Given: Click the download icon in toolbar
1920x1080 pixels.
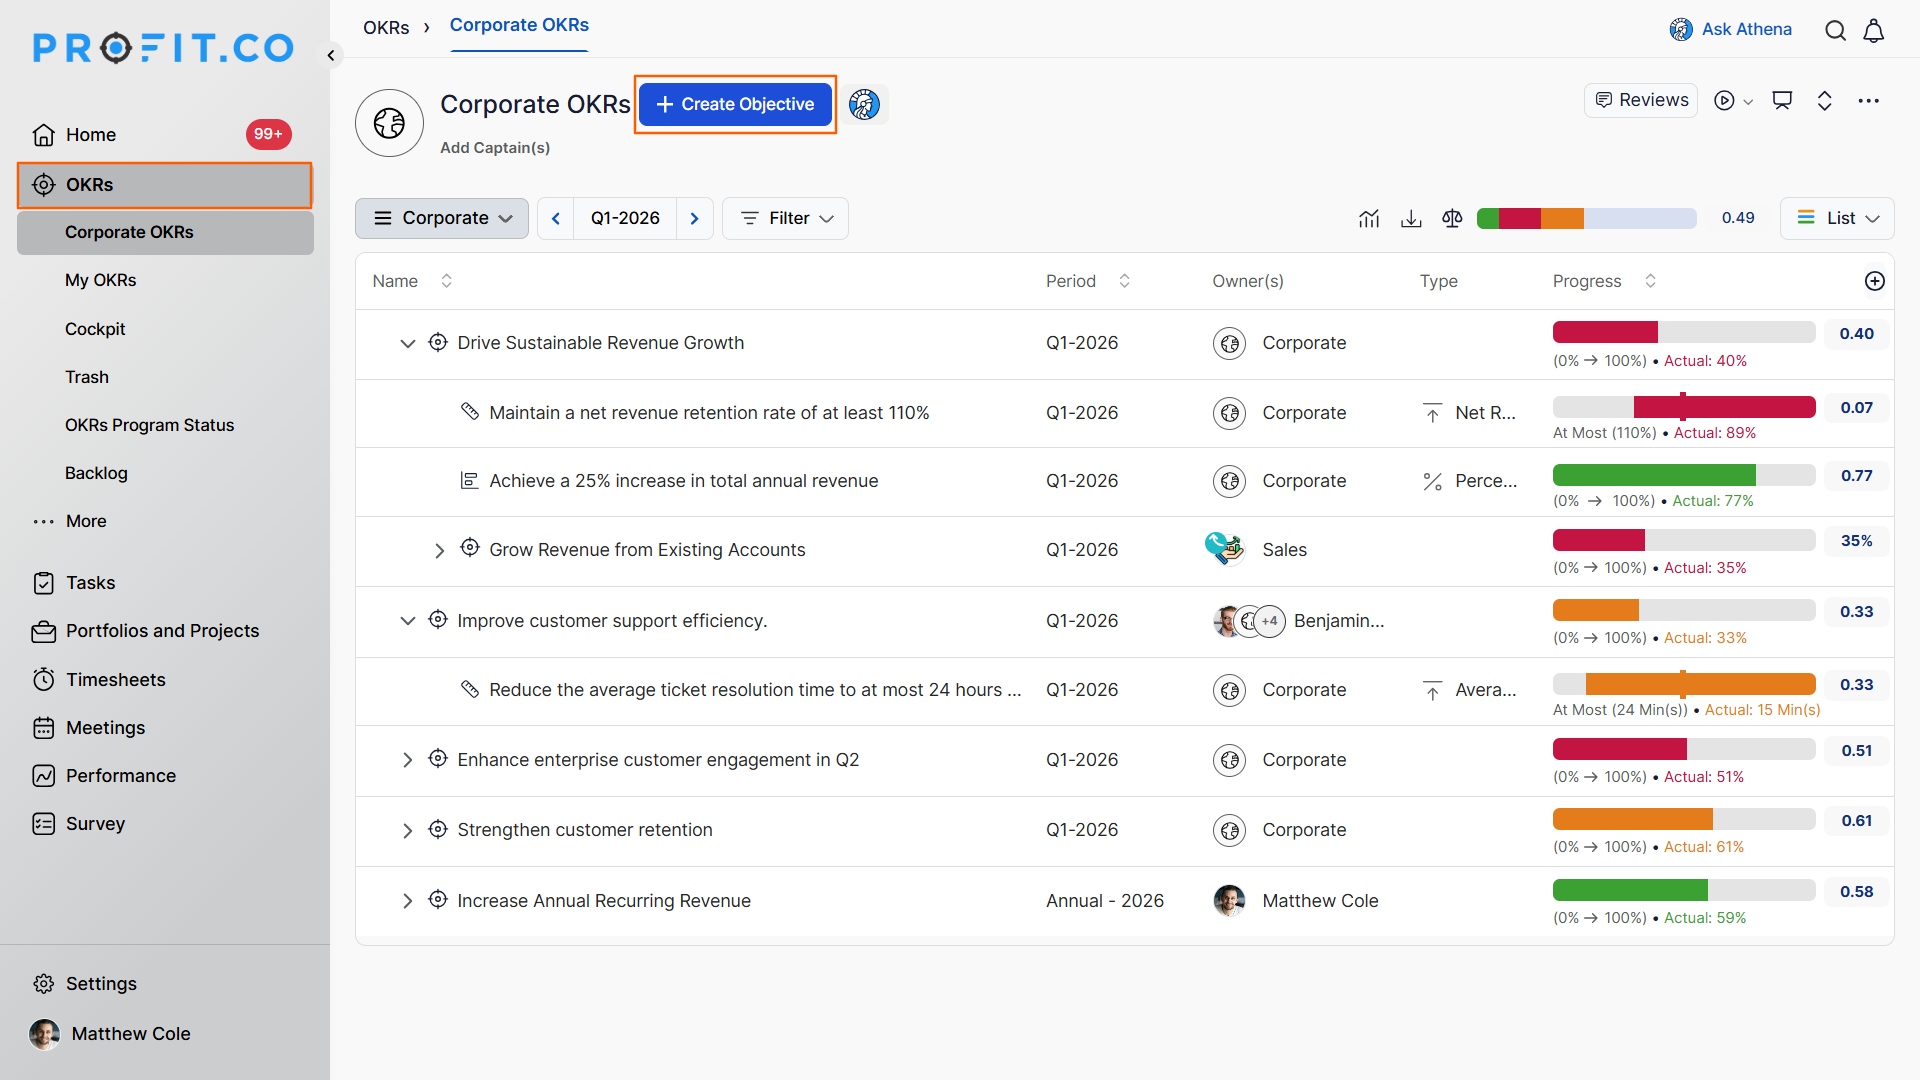Looking at the screenshot, I should [x=1411, y=218].
